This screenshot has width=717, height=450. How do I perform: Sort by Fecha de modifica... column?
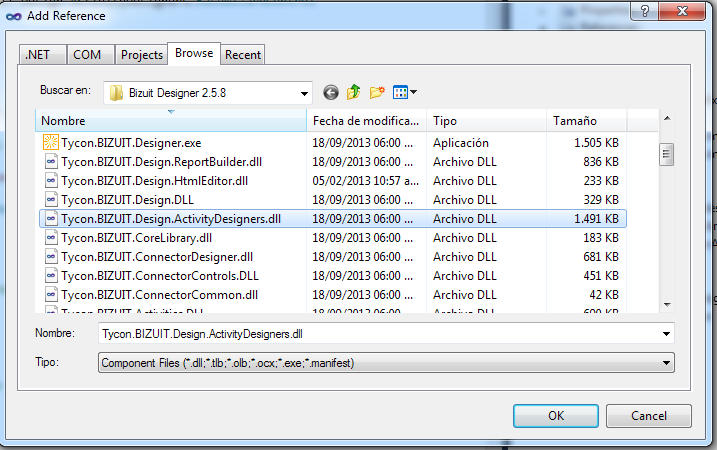tap(366, 121)
